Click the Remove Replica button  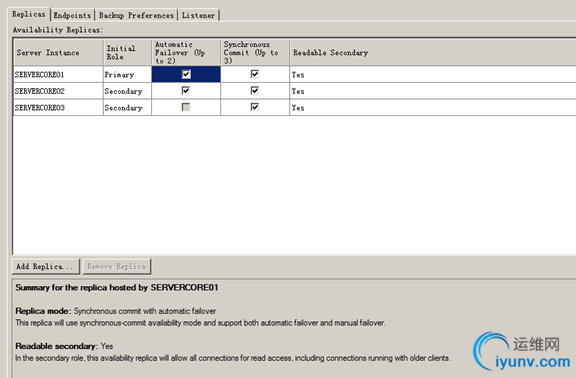[117, 266]
